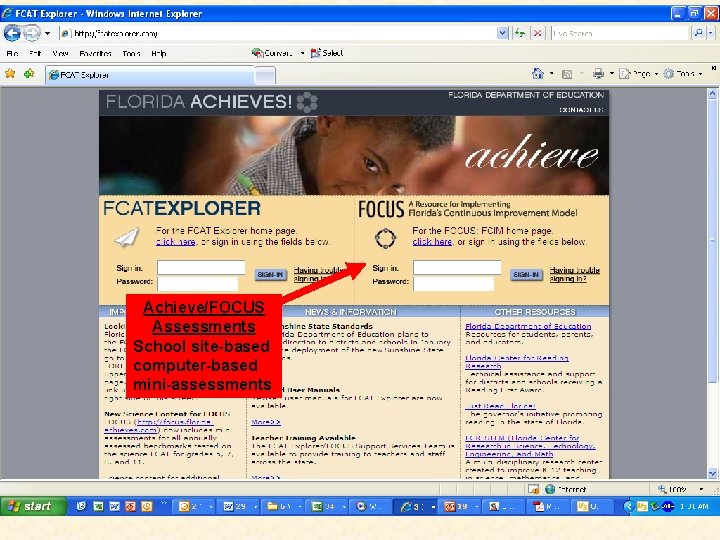The image size is (720, 540).
Task: Open the Edit menu
Action: [x=35, y=53]
